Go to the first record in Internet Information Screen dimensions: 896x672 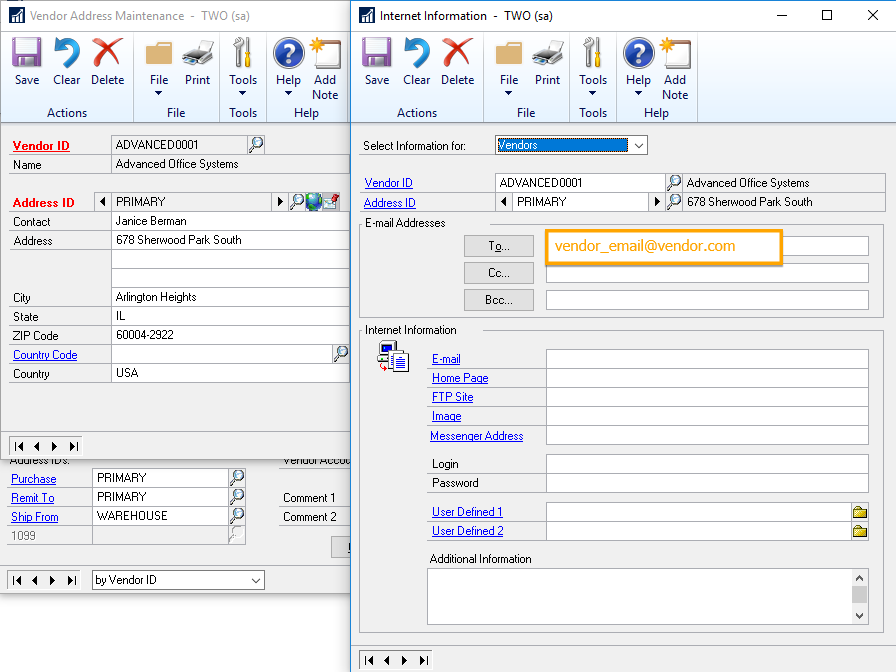369,660
